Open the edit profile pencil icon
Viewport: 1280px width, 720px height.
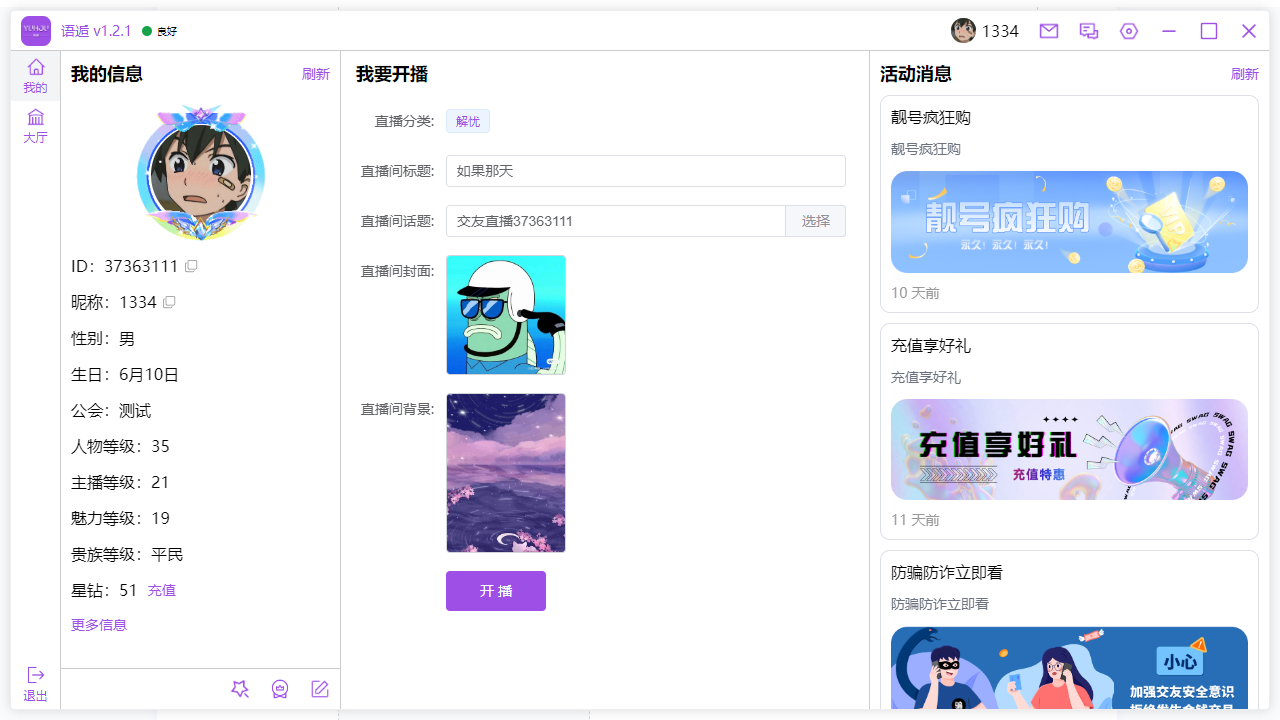tap(320, 689)
